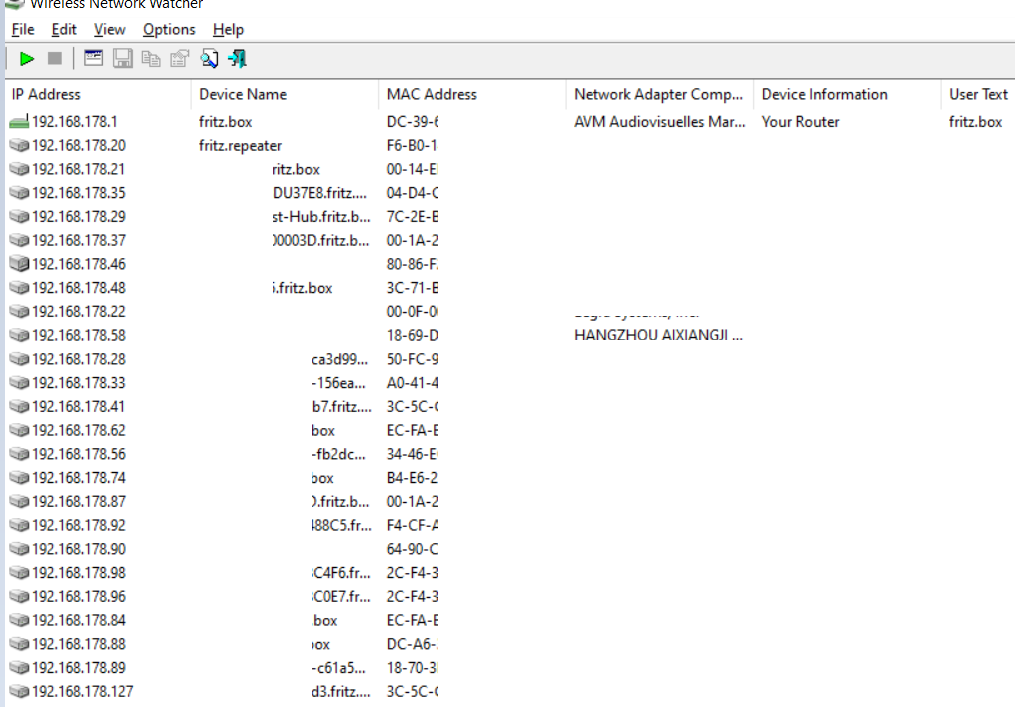Screen dimensions: 1015x707
Task: Open Advanced Options window icon in toolbar
Action: point(93,59)
